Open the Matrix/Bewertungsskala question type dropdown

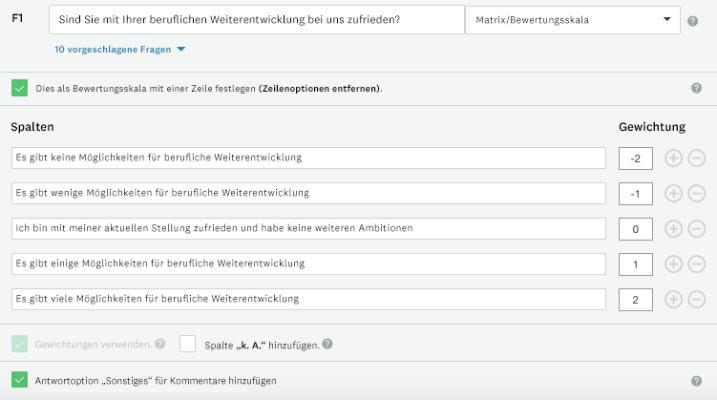tap(572, 20)
